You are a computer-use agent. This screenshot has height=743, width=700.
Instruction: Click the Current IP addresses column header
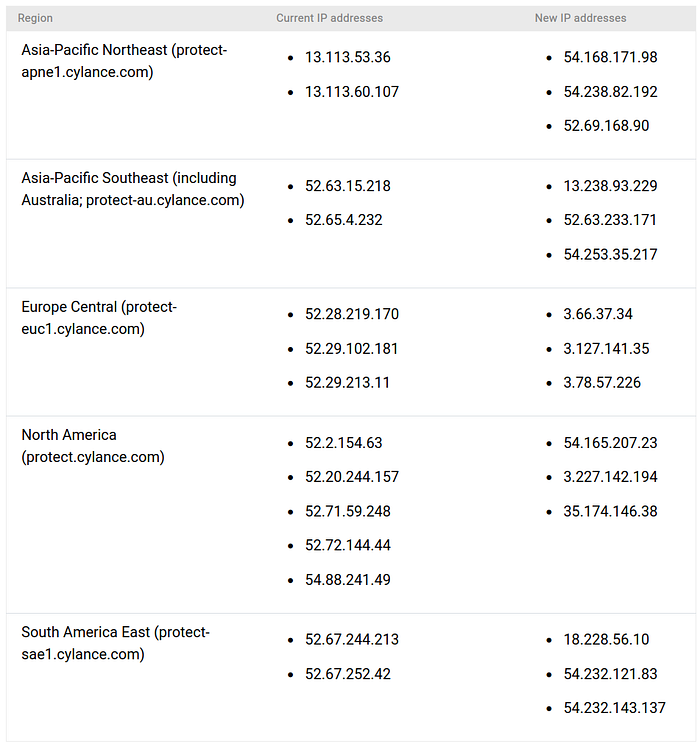point(329,18)
